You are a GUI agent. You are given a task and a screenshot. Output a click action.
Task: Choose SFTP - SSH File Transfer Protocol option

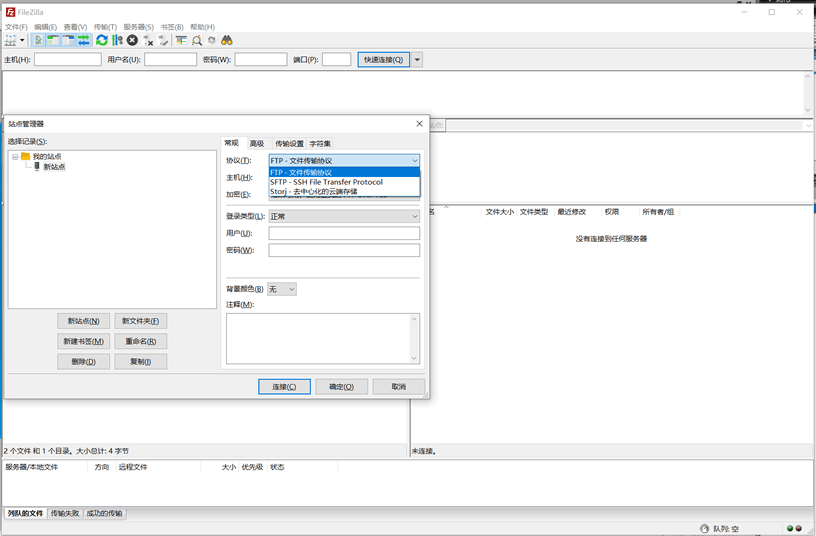pos(344,182)
